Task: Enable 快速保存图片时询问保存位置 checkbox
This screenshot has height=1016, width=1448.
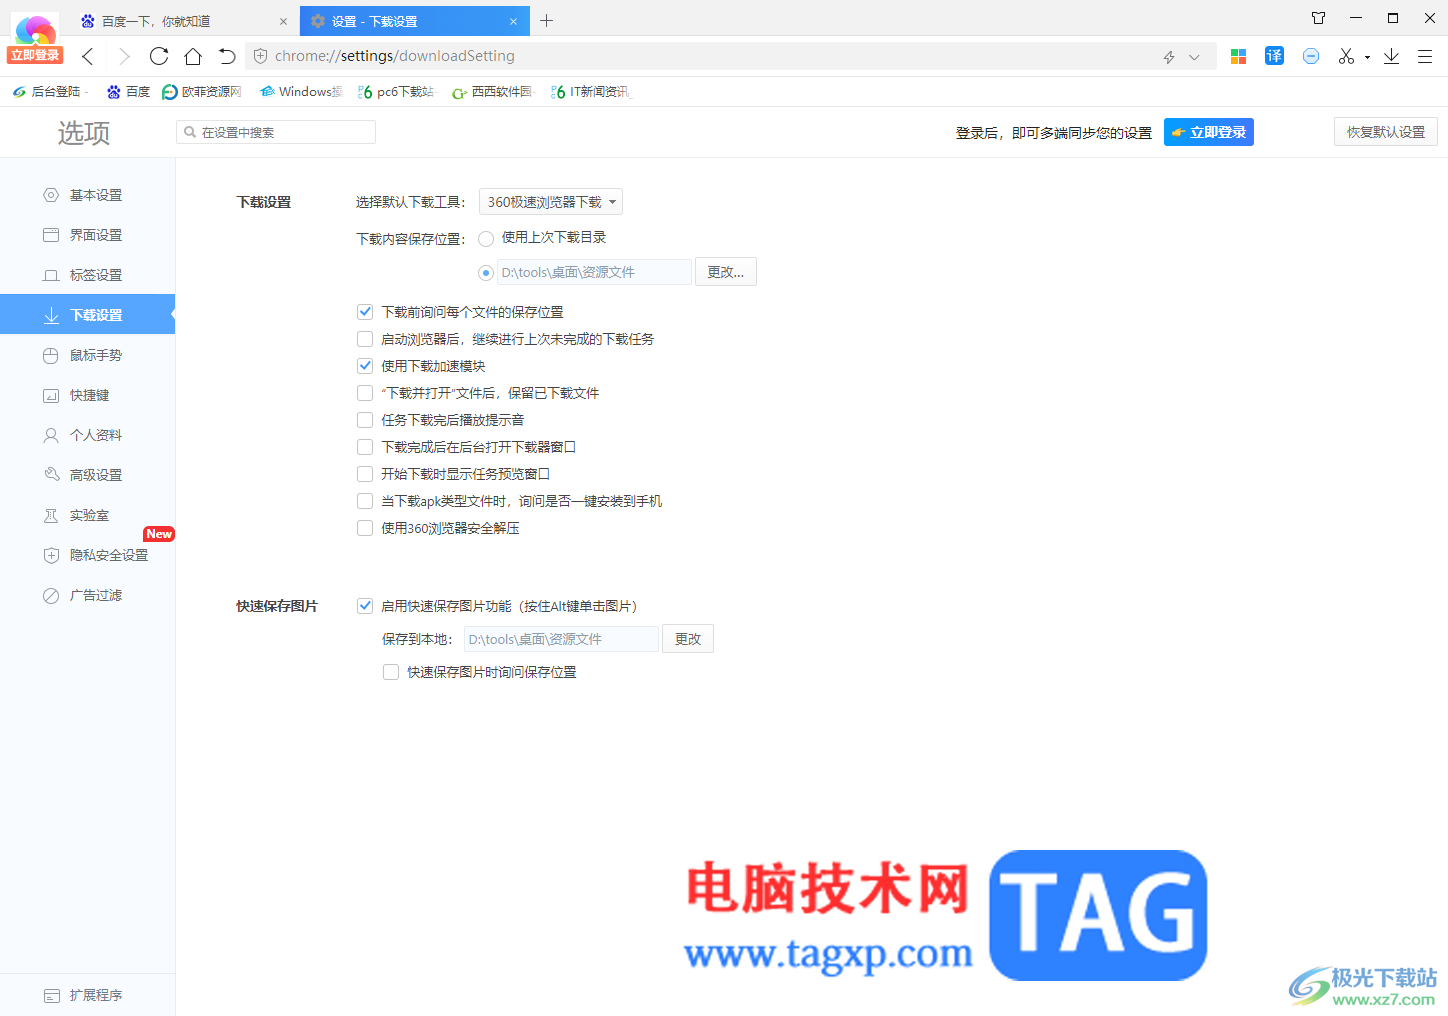Action: tap(391, 672)
